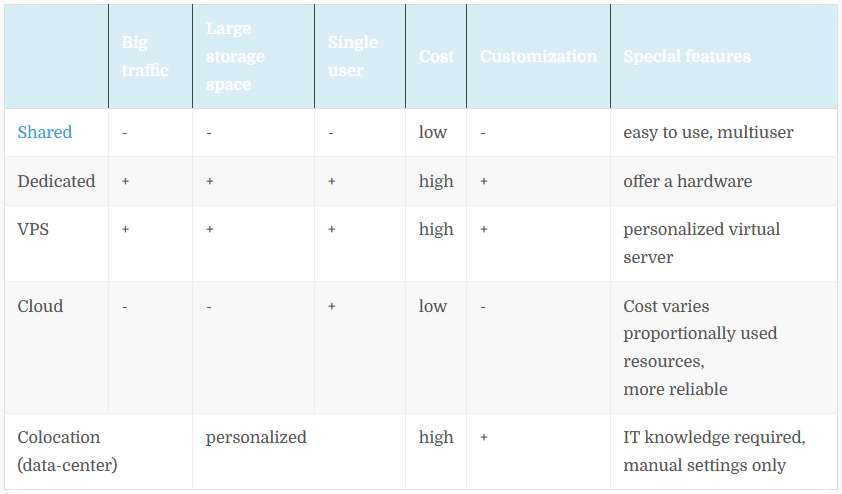Click 'IT knowledge required' cell text
842x494 pixels.
tap(714, 437)
